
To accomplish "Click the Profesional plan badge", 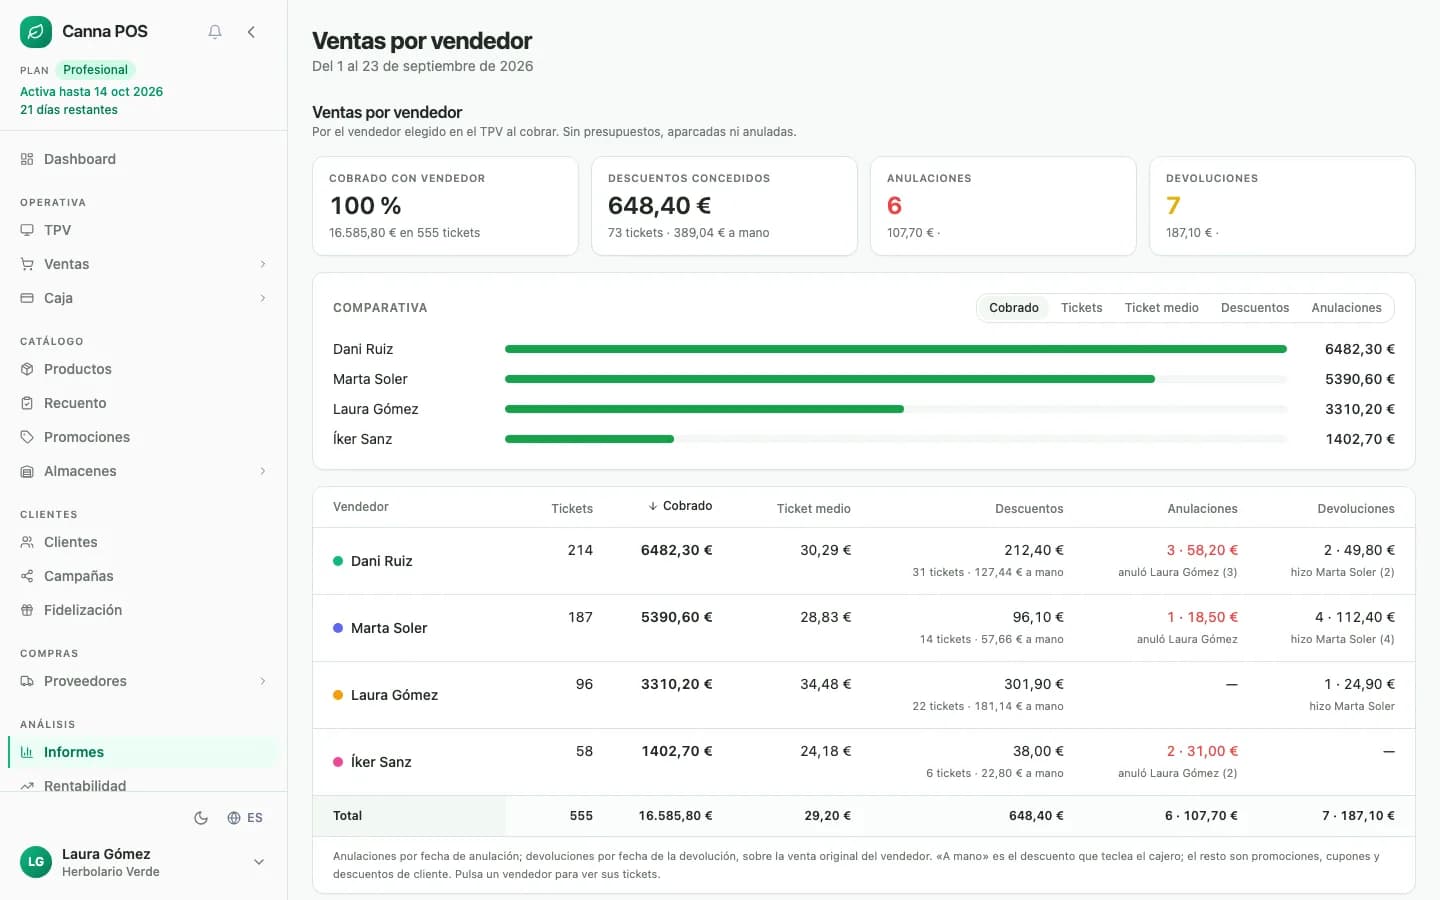I will [x=95, y=70].
